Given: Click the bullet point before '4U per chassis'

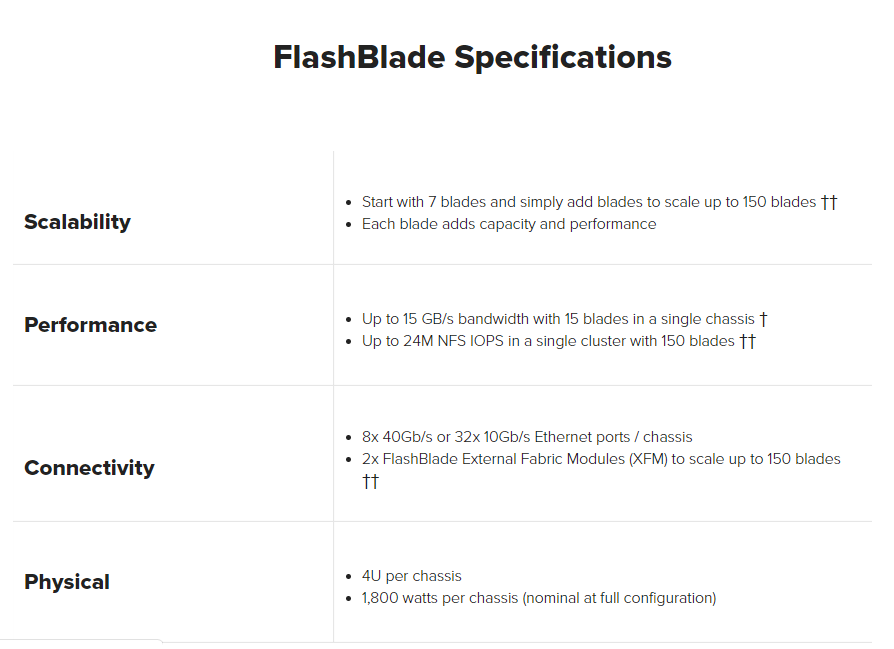Looking at the screenshot, I should [347, 577].
